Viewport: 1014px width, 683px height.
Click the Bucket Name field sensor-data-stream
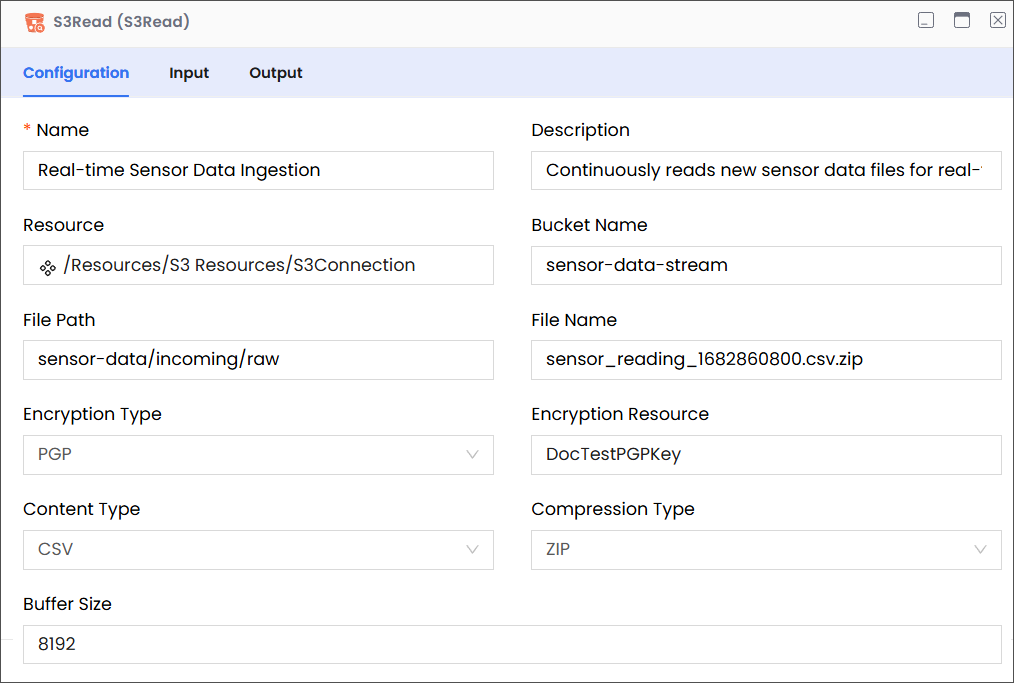pos(766,265)
